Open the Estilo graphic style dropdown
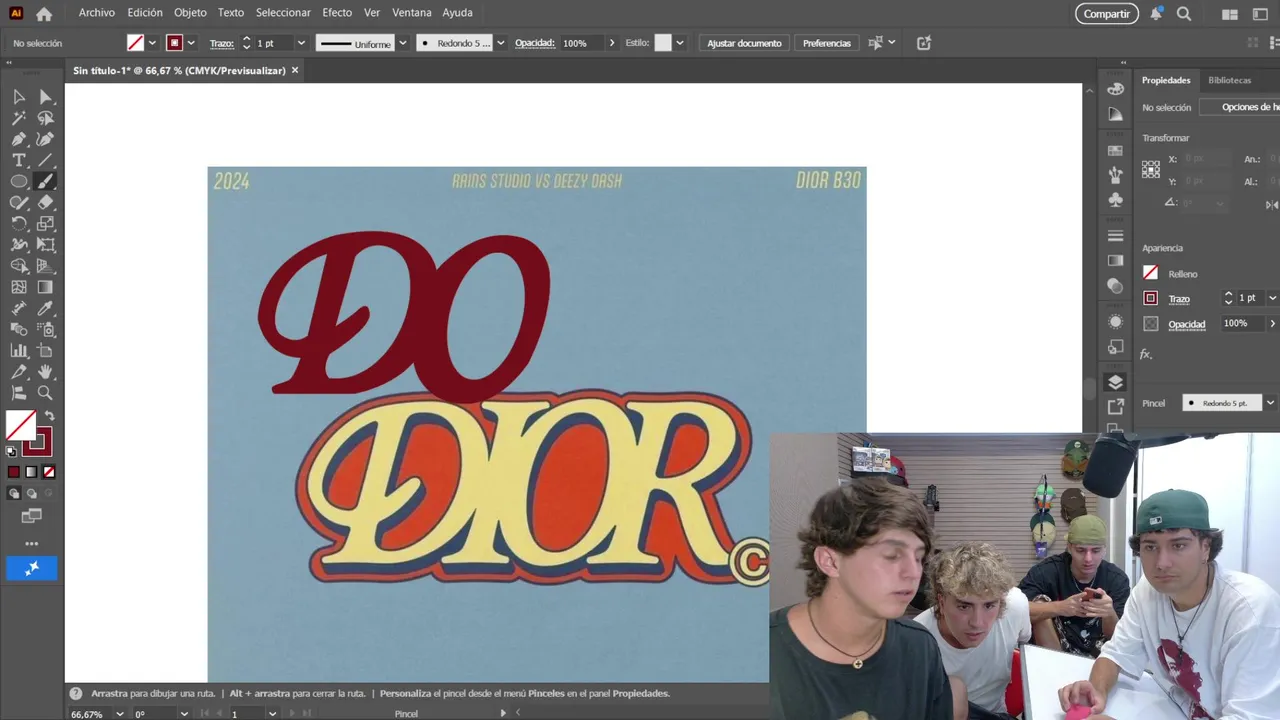 [680, 43]
